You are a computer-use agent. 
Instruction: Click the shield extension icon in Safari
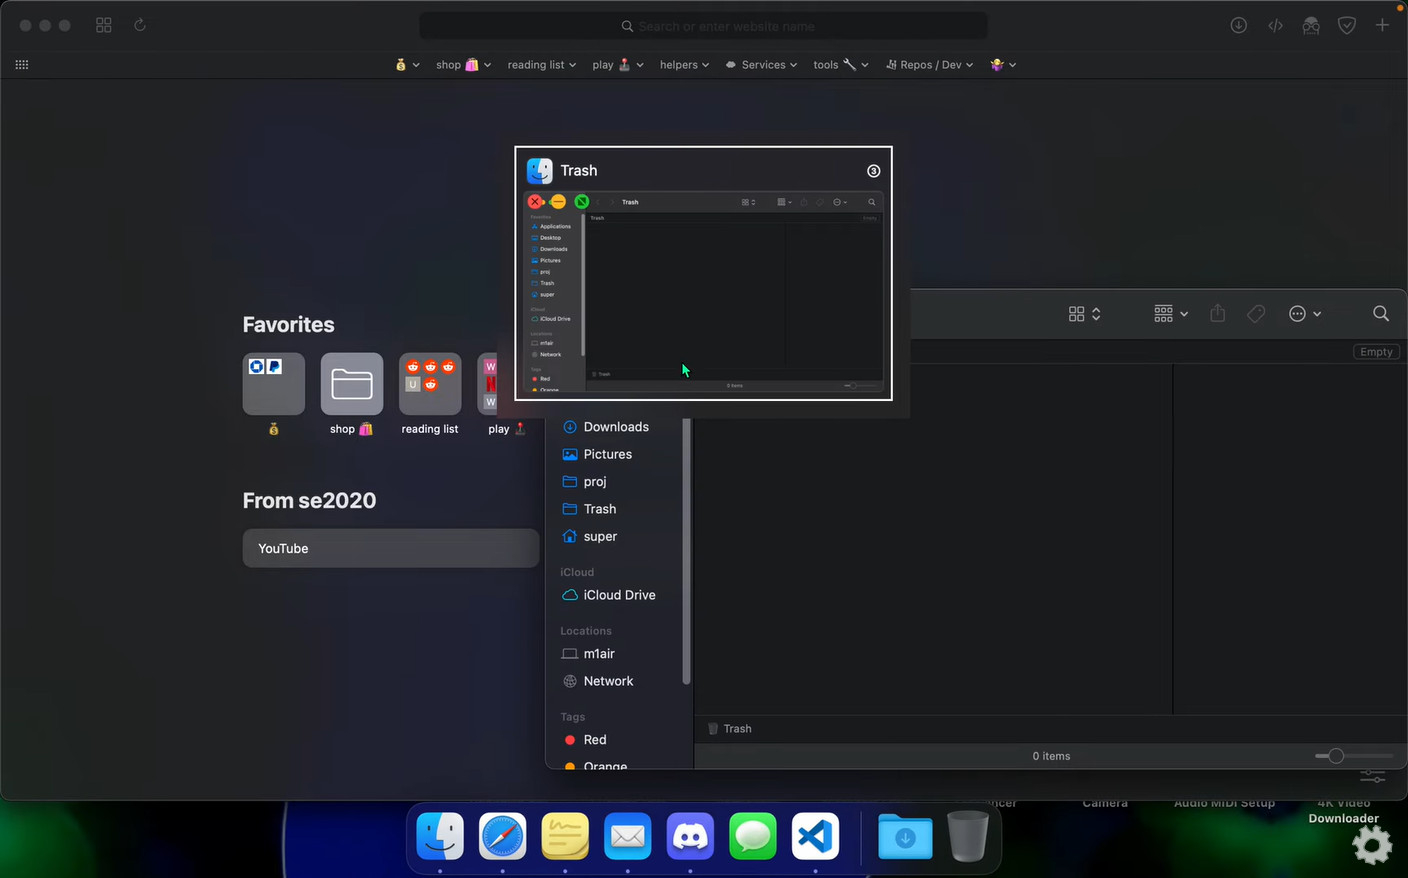pos(1347,26)
